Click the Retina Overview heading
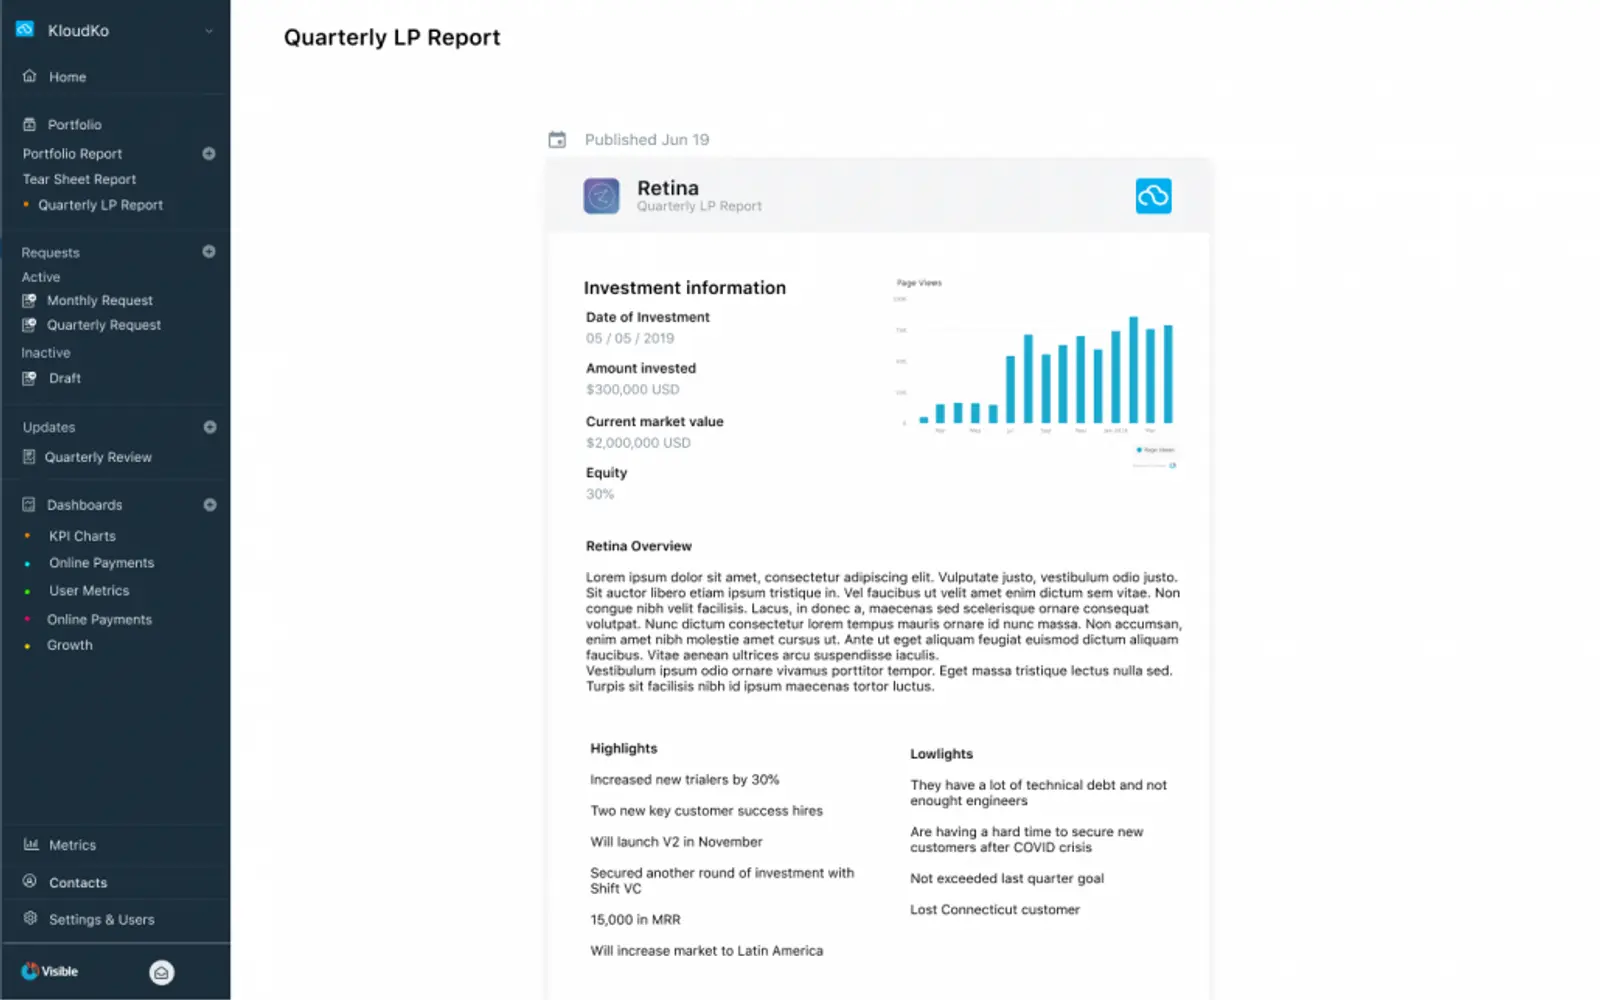Viewport: 1600px width, 1000px height. (x=639, y=546)
